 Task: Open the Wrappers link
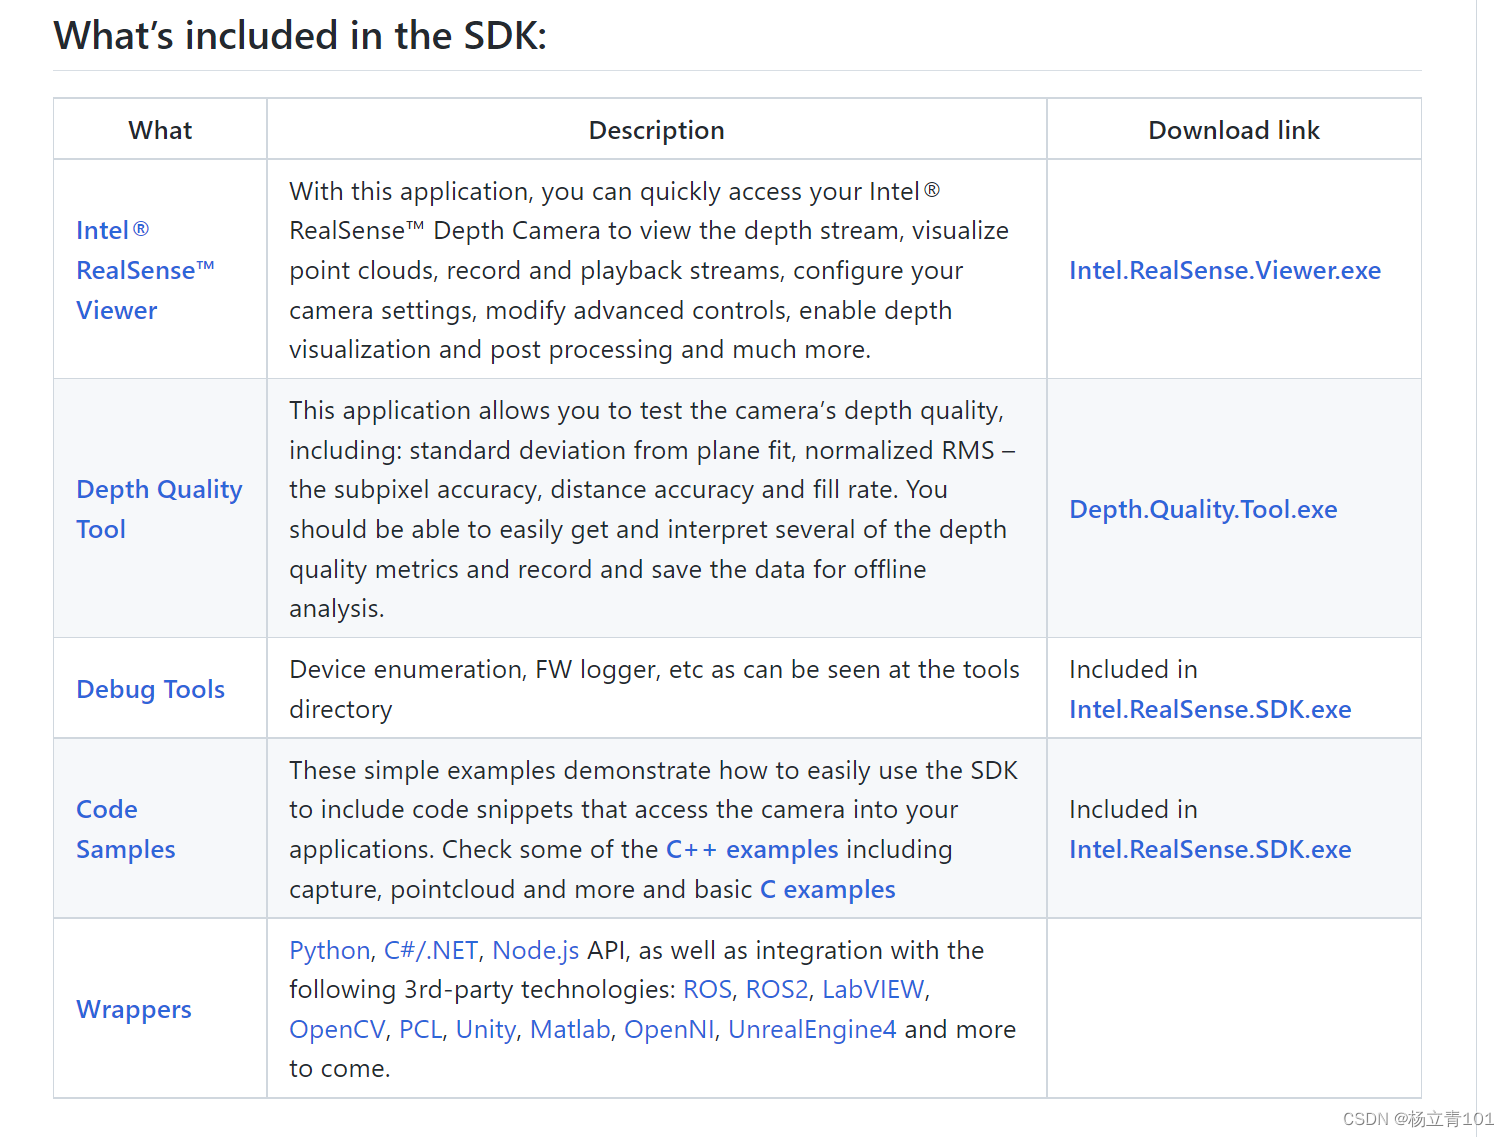(133, 1009)
